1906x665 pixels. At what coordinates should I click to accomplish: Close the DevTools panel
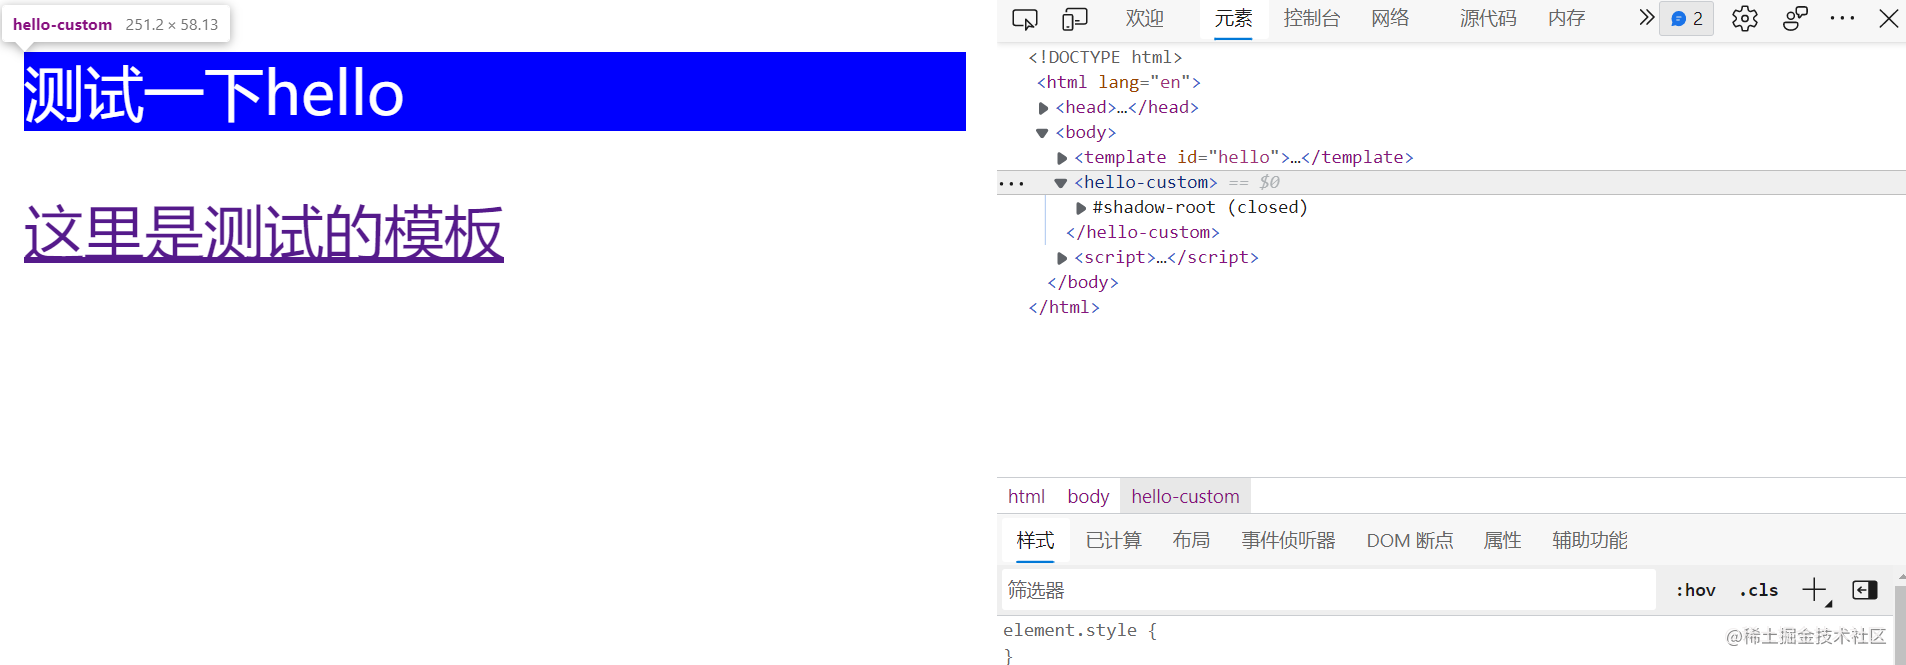(x=1889, y=18)
